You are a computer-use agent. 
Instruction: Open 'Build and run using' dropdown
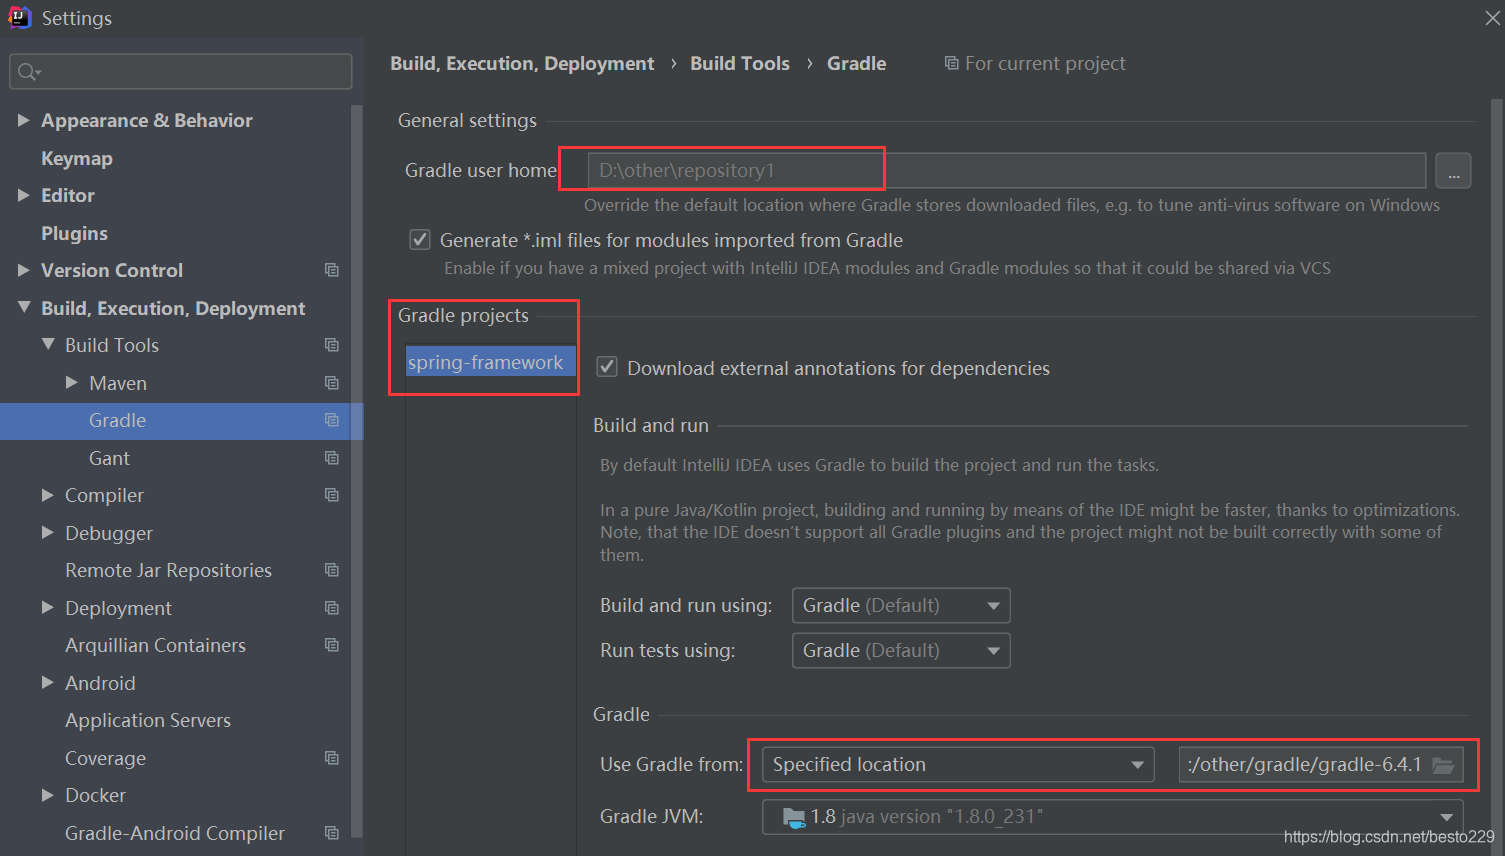pyautogui.click(x=901, y=606)
